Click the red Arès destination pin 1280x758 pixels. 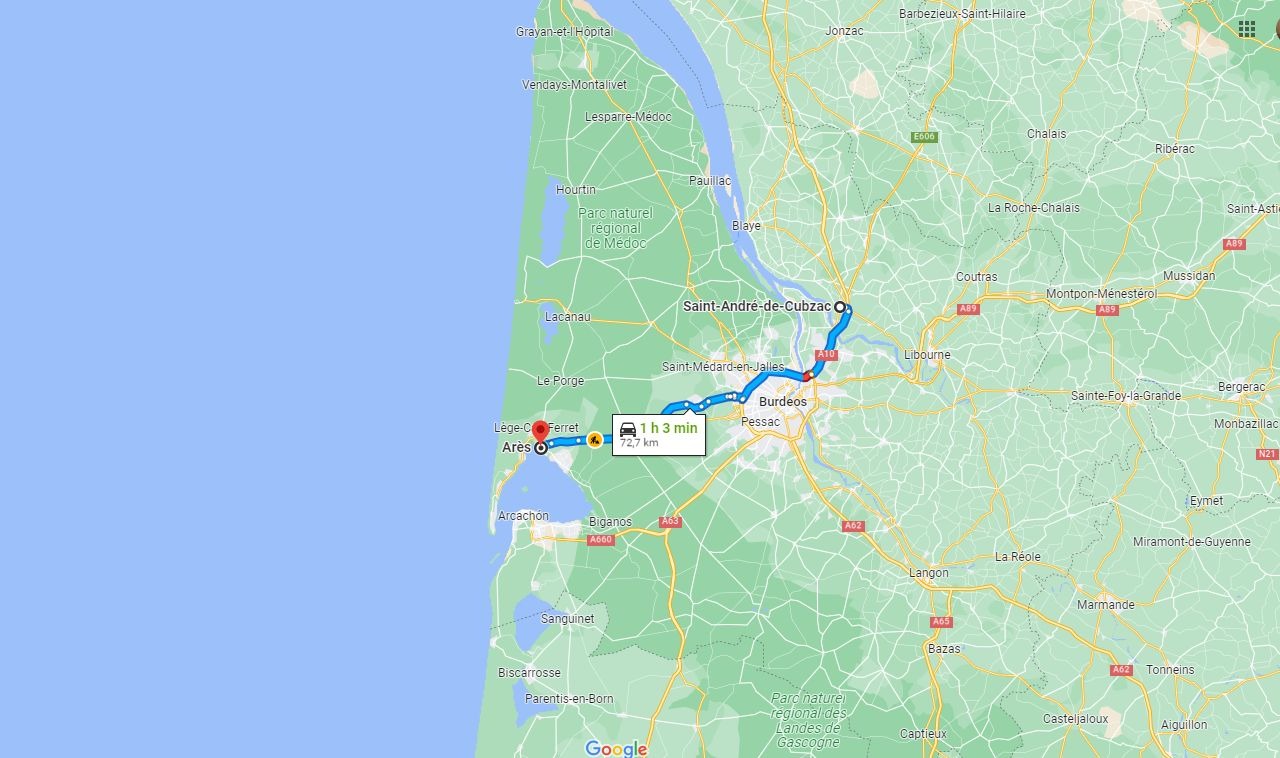(x=540, y=432)
